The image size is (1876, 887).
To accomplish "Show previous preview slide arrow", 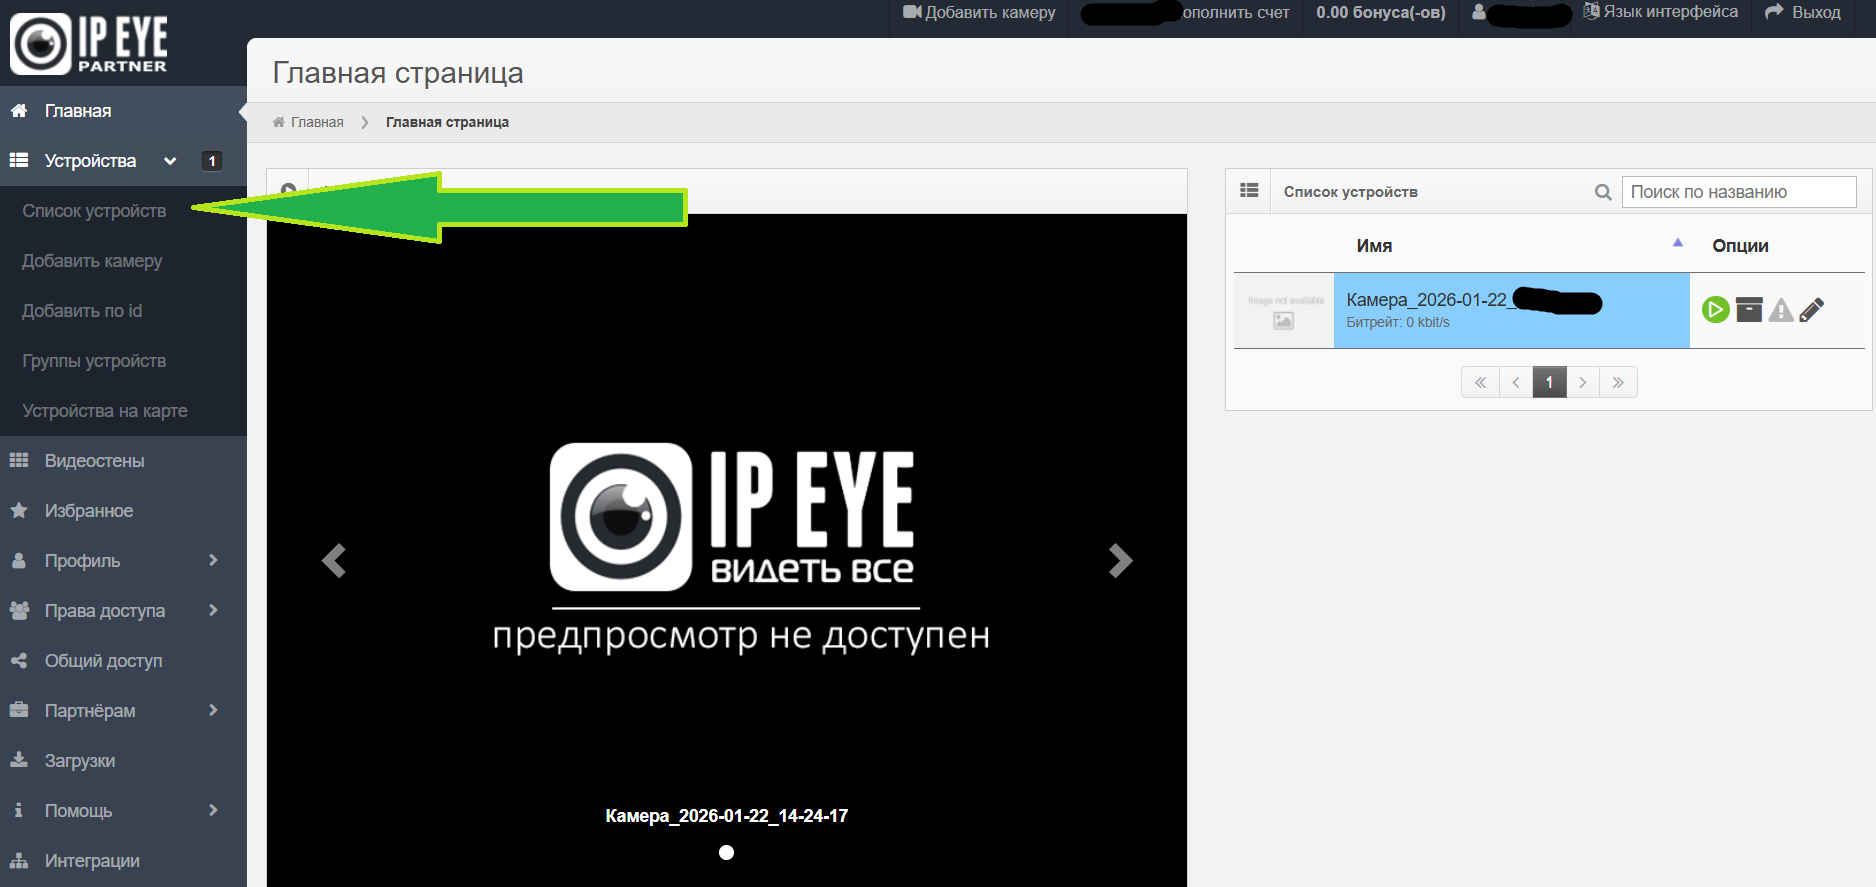I will click(x=334, y=561).
